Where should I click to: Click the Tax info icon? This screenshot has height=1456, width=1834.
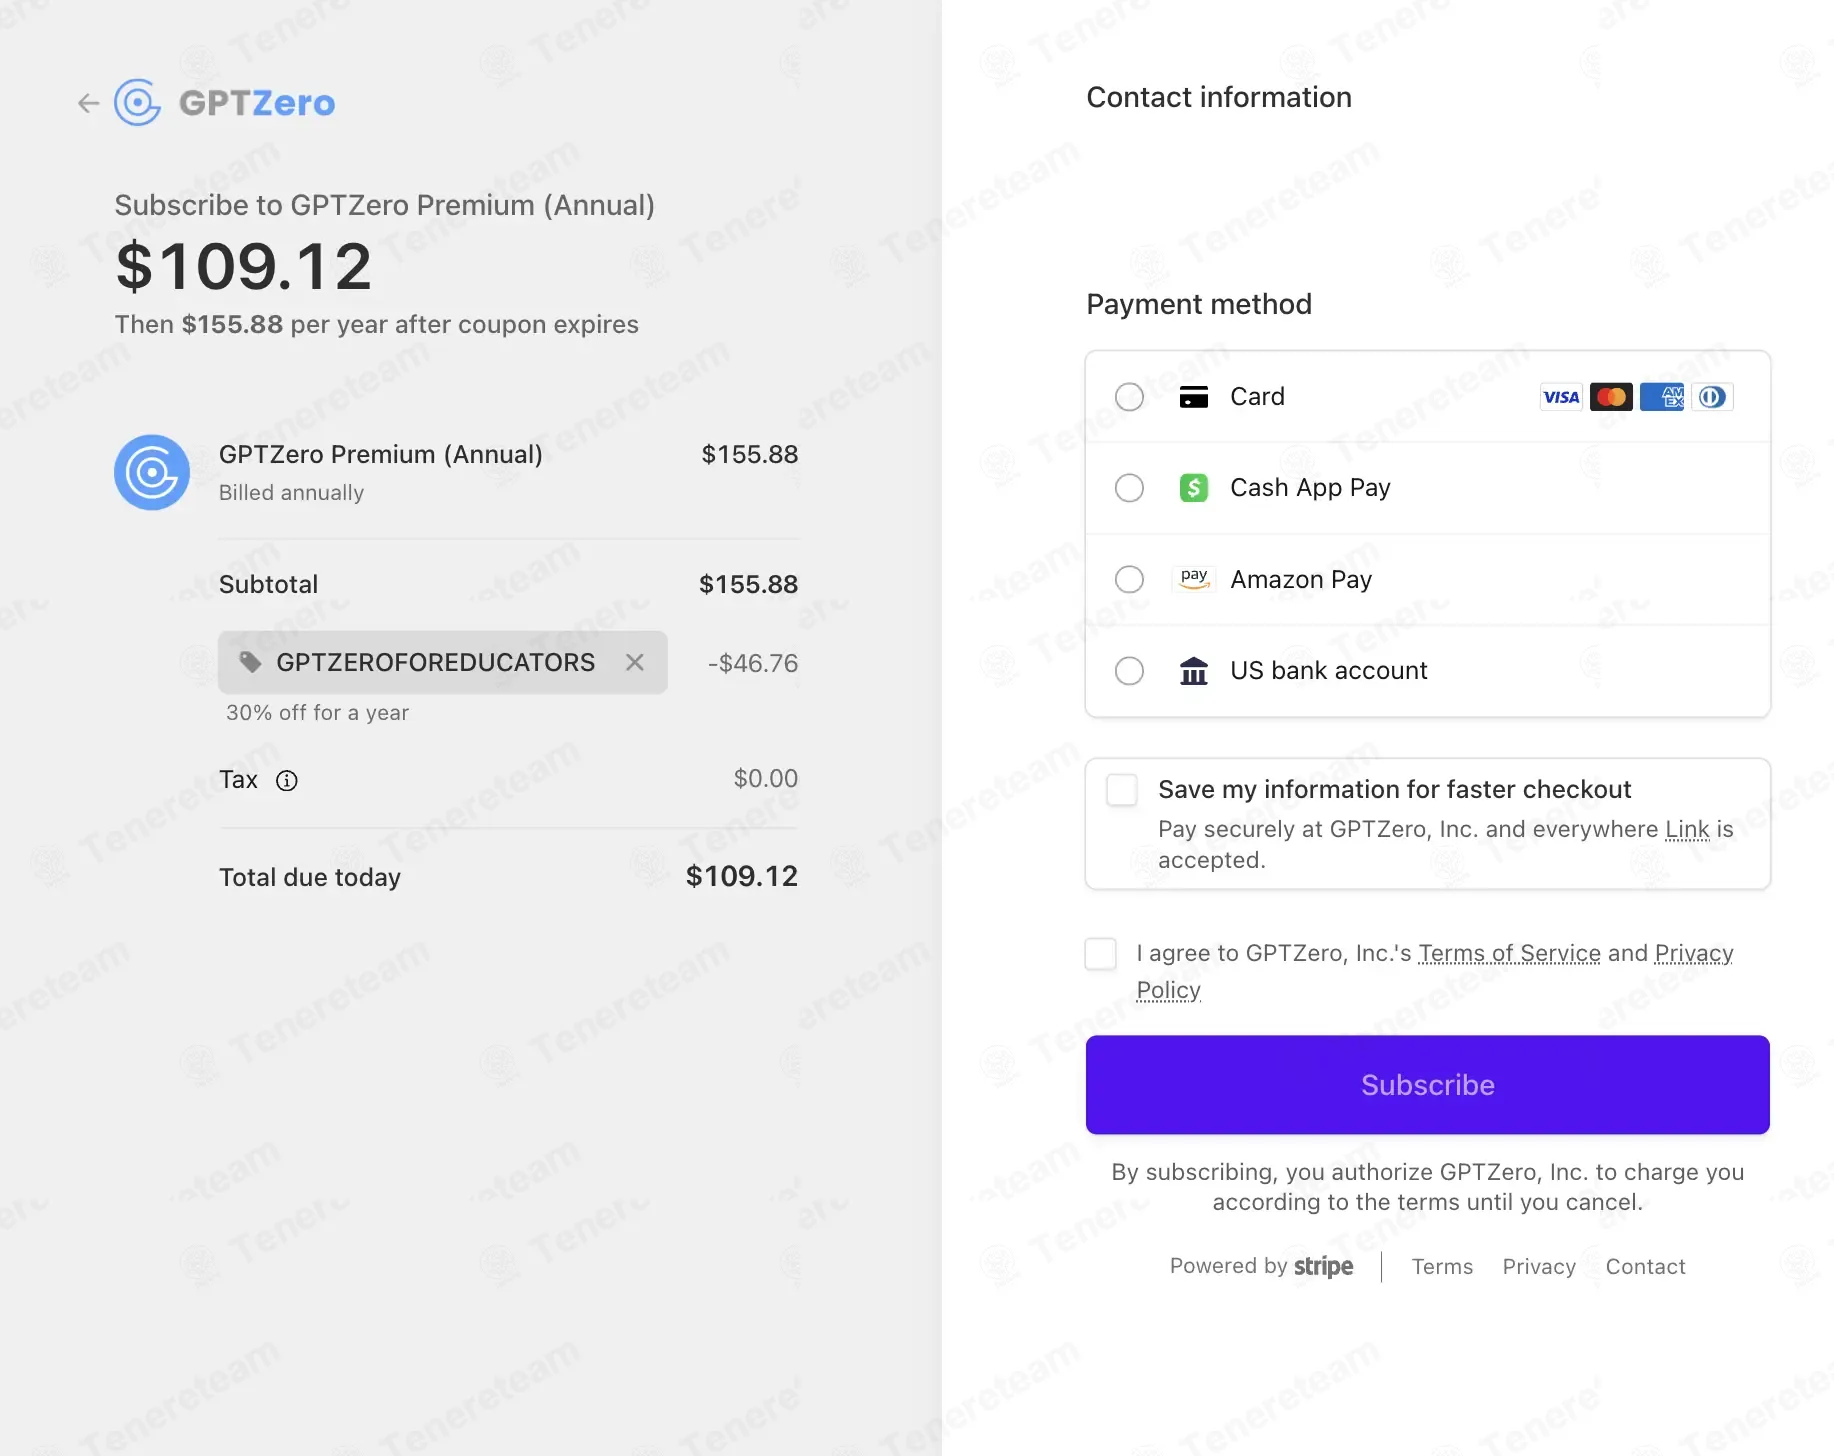pos(287,781)
